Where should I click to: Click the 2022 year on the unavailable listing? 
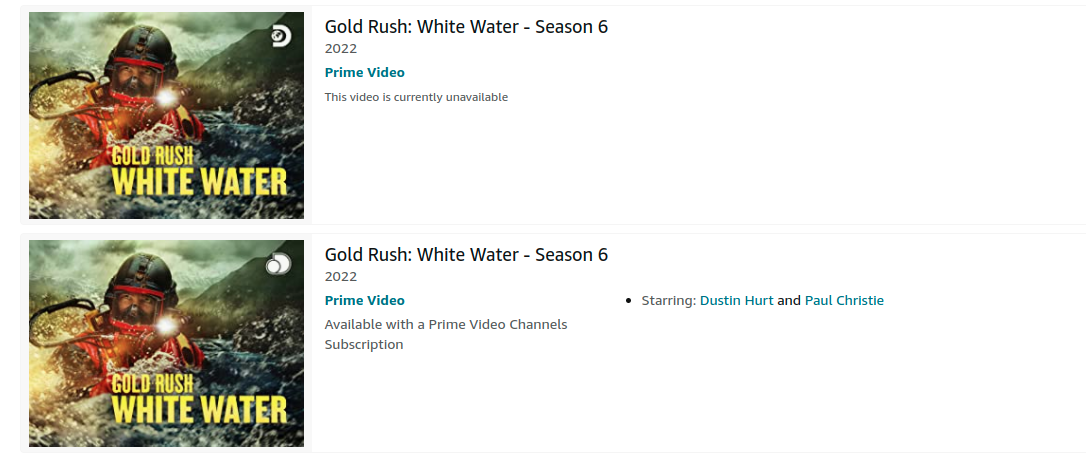(x=341, y=49)
